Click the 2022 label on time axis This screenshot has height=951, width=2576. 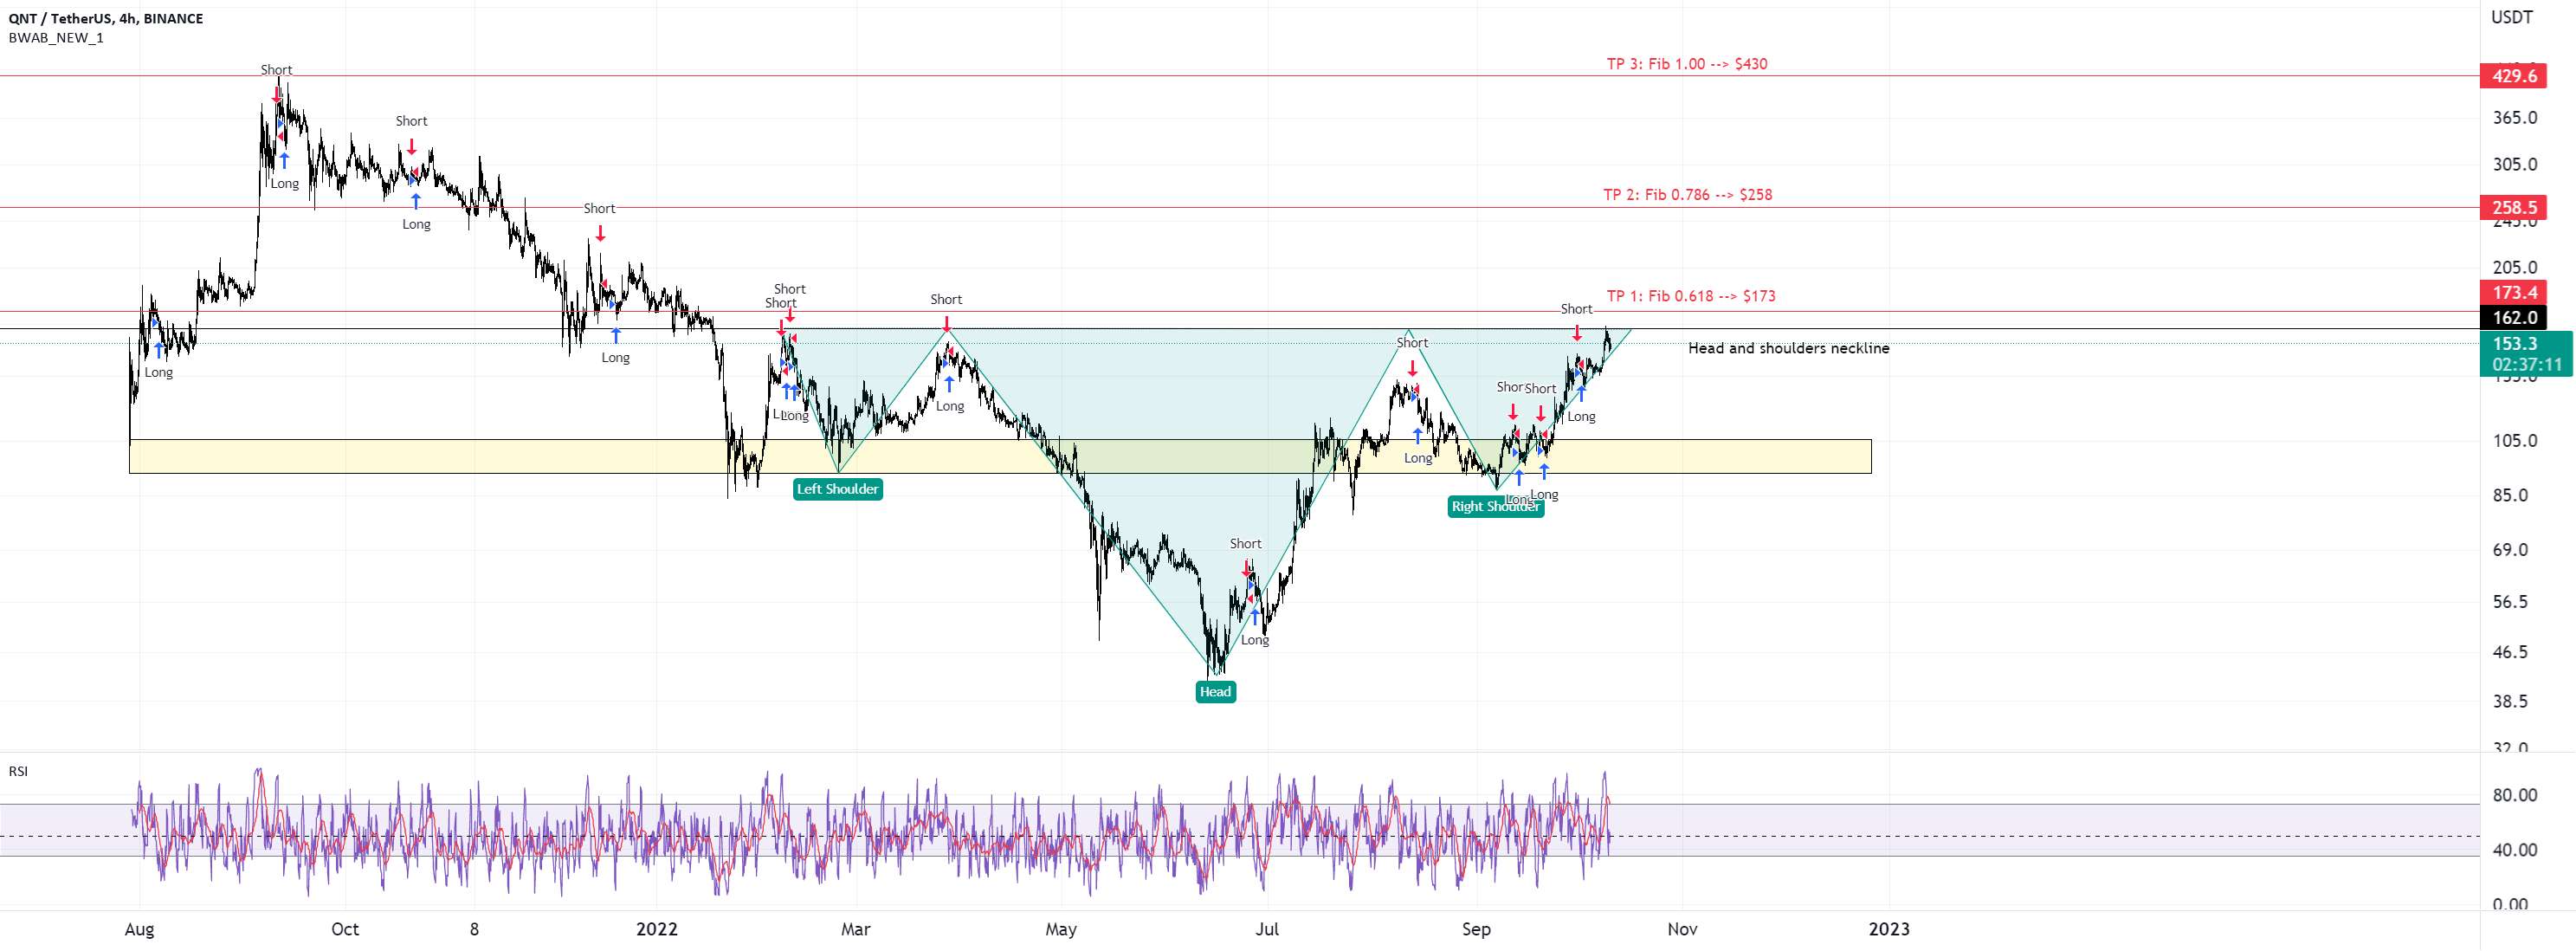(656, 929)
